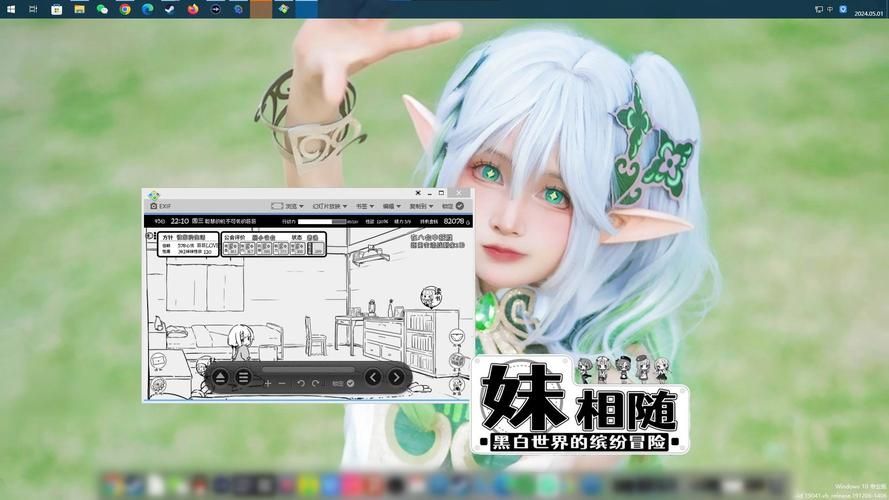
Task: Toggle the lock checkmark in the top toolbar
Action: (x=459, y=206)
